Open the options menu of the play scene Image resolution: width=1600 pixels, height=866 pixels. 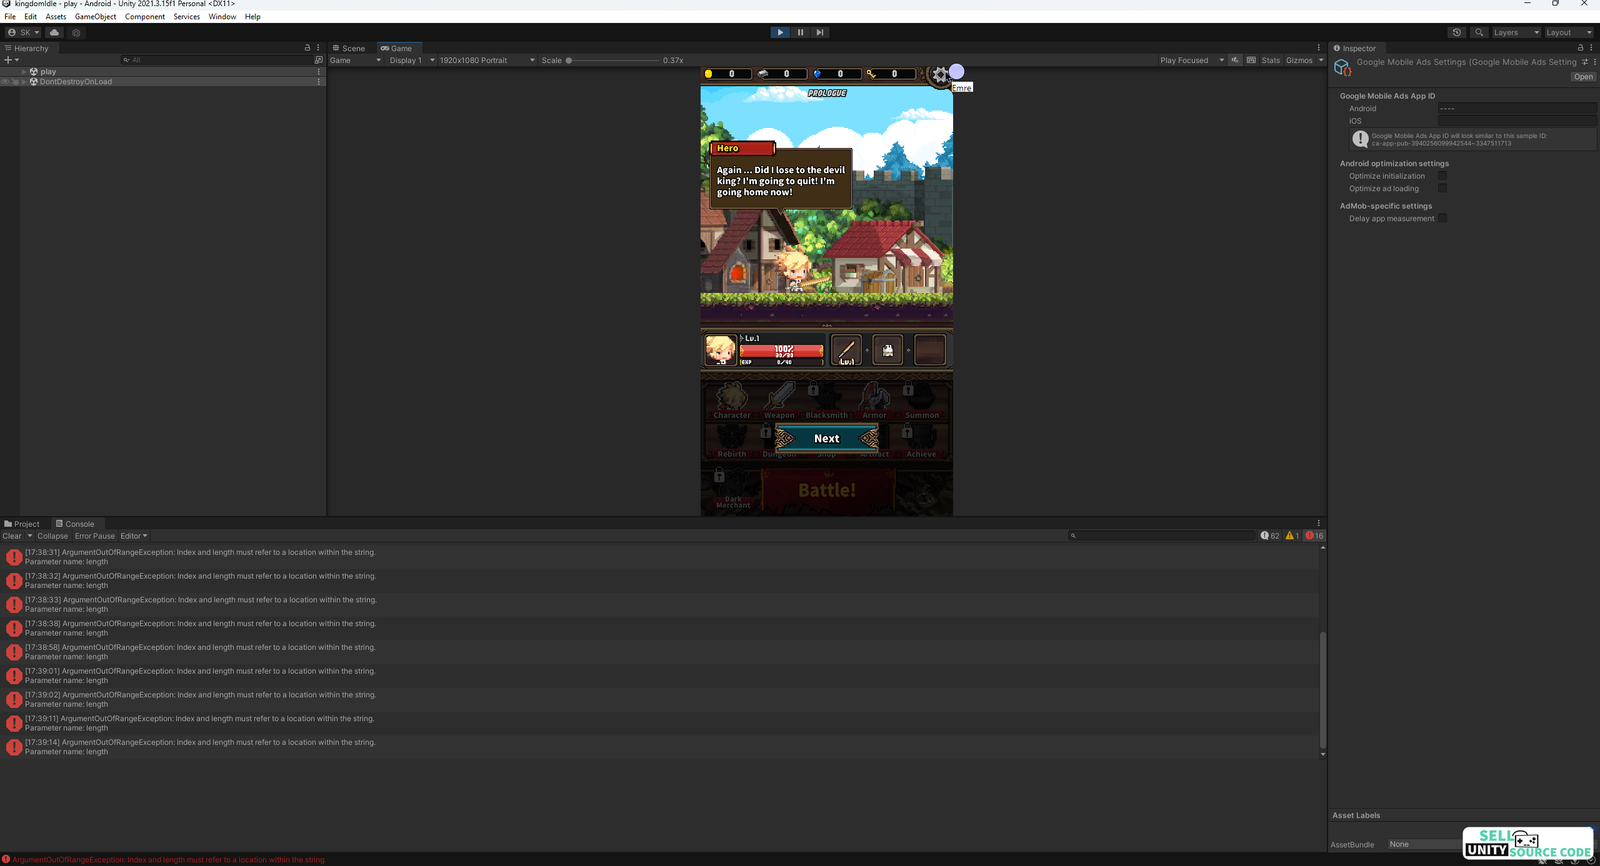tap(319, 72)
